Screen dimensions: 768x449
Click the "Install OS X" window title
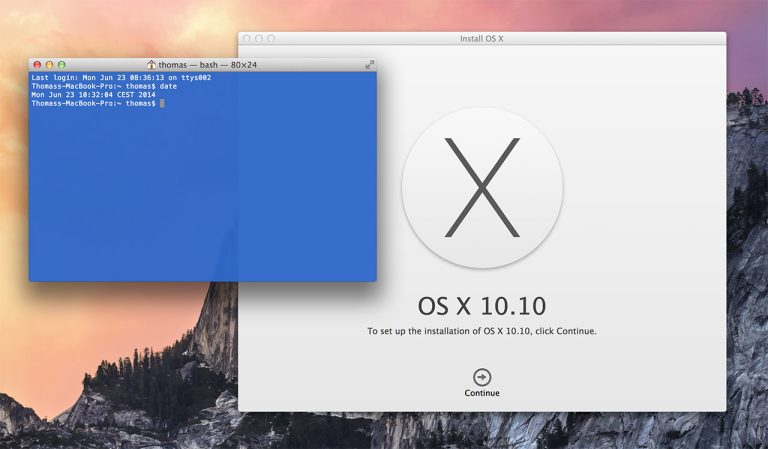click(x=481, y=38)
